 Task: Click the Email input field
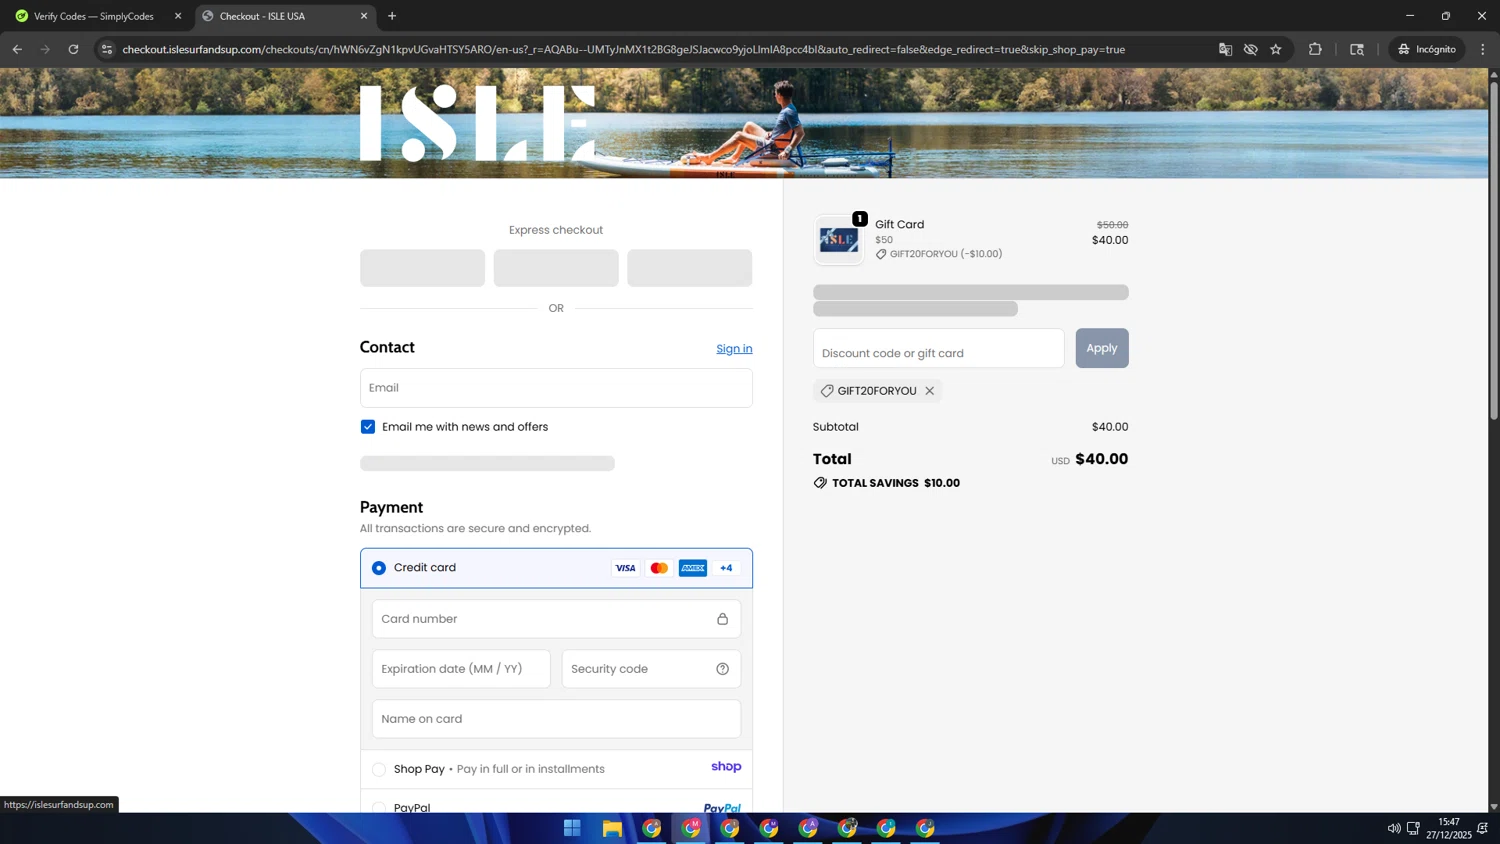[x=556, y=388]
